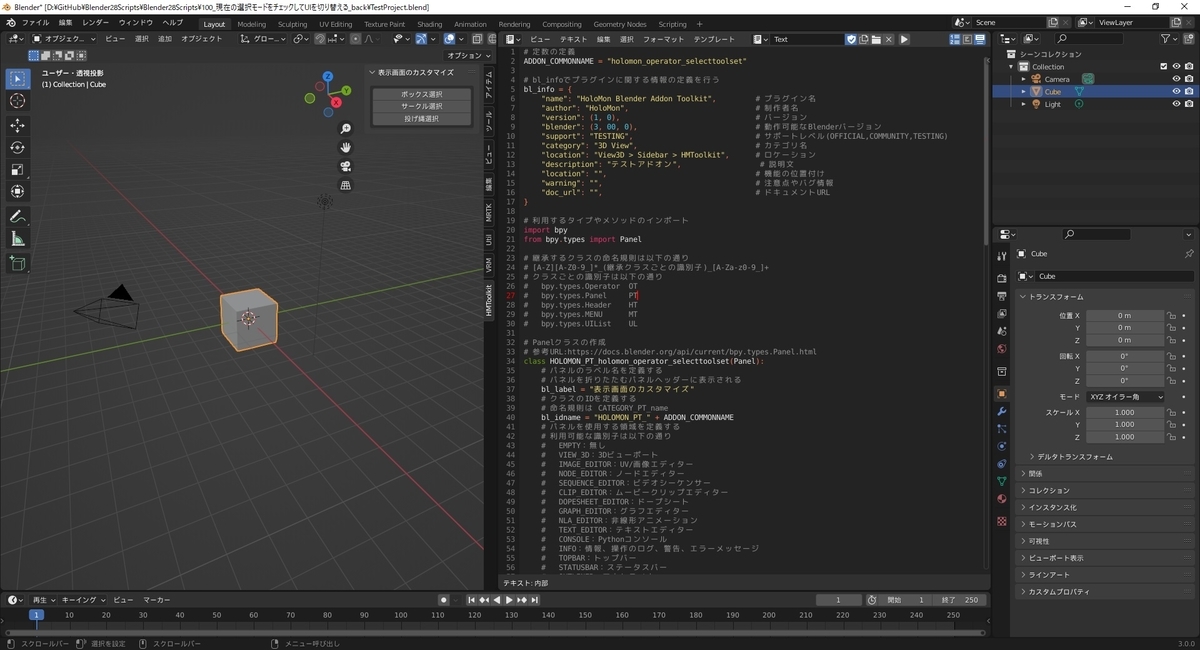The width and height of the screenshot is (1200, 650).
Task: Open the HMToolkit sidebar tab
Action: coord(489,300)
